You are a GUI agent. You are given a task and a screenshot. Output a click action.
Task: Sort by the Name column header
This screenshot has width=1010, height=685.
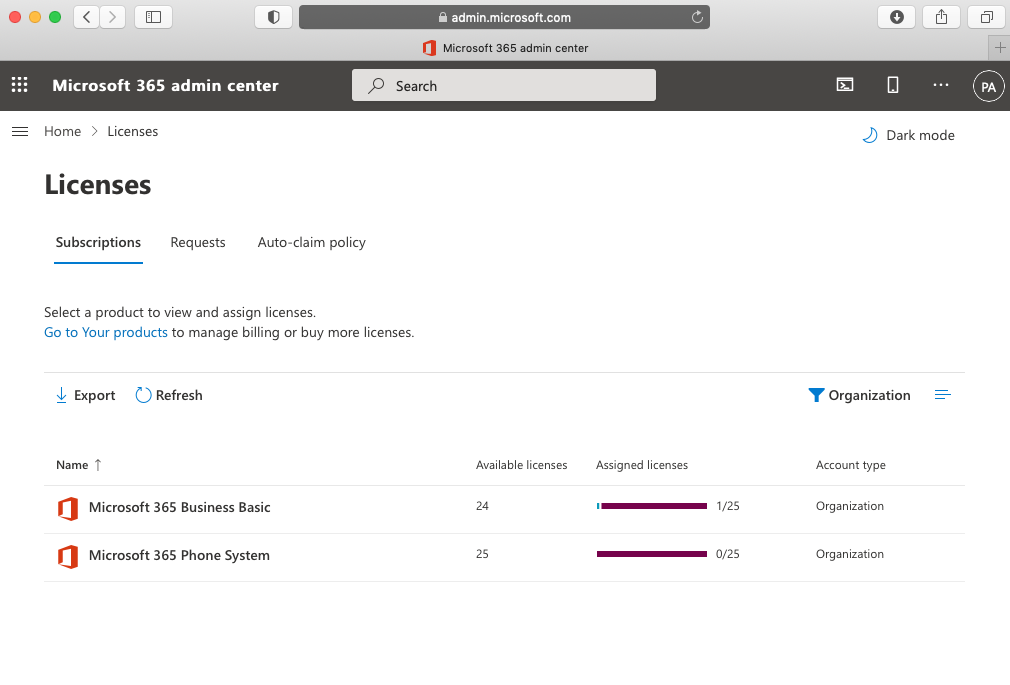coord(72,465)
